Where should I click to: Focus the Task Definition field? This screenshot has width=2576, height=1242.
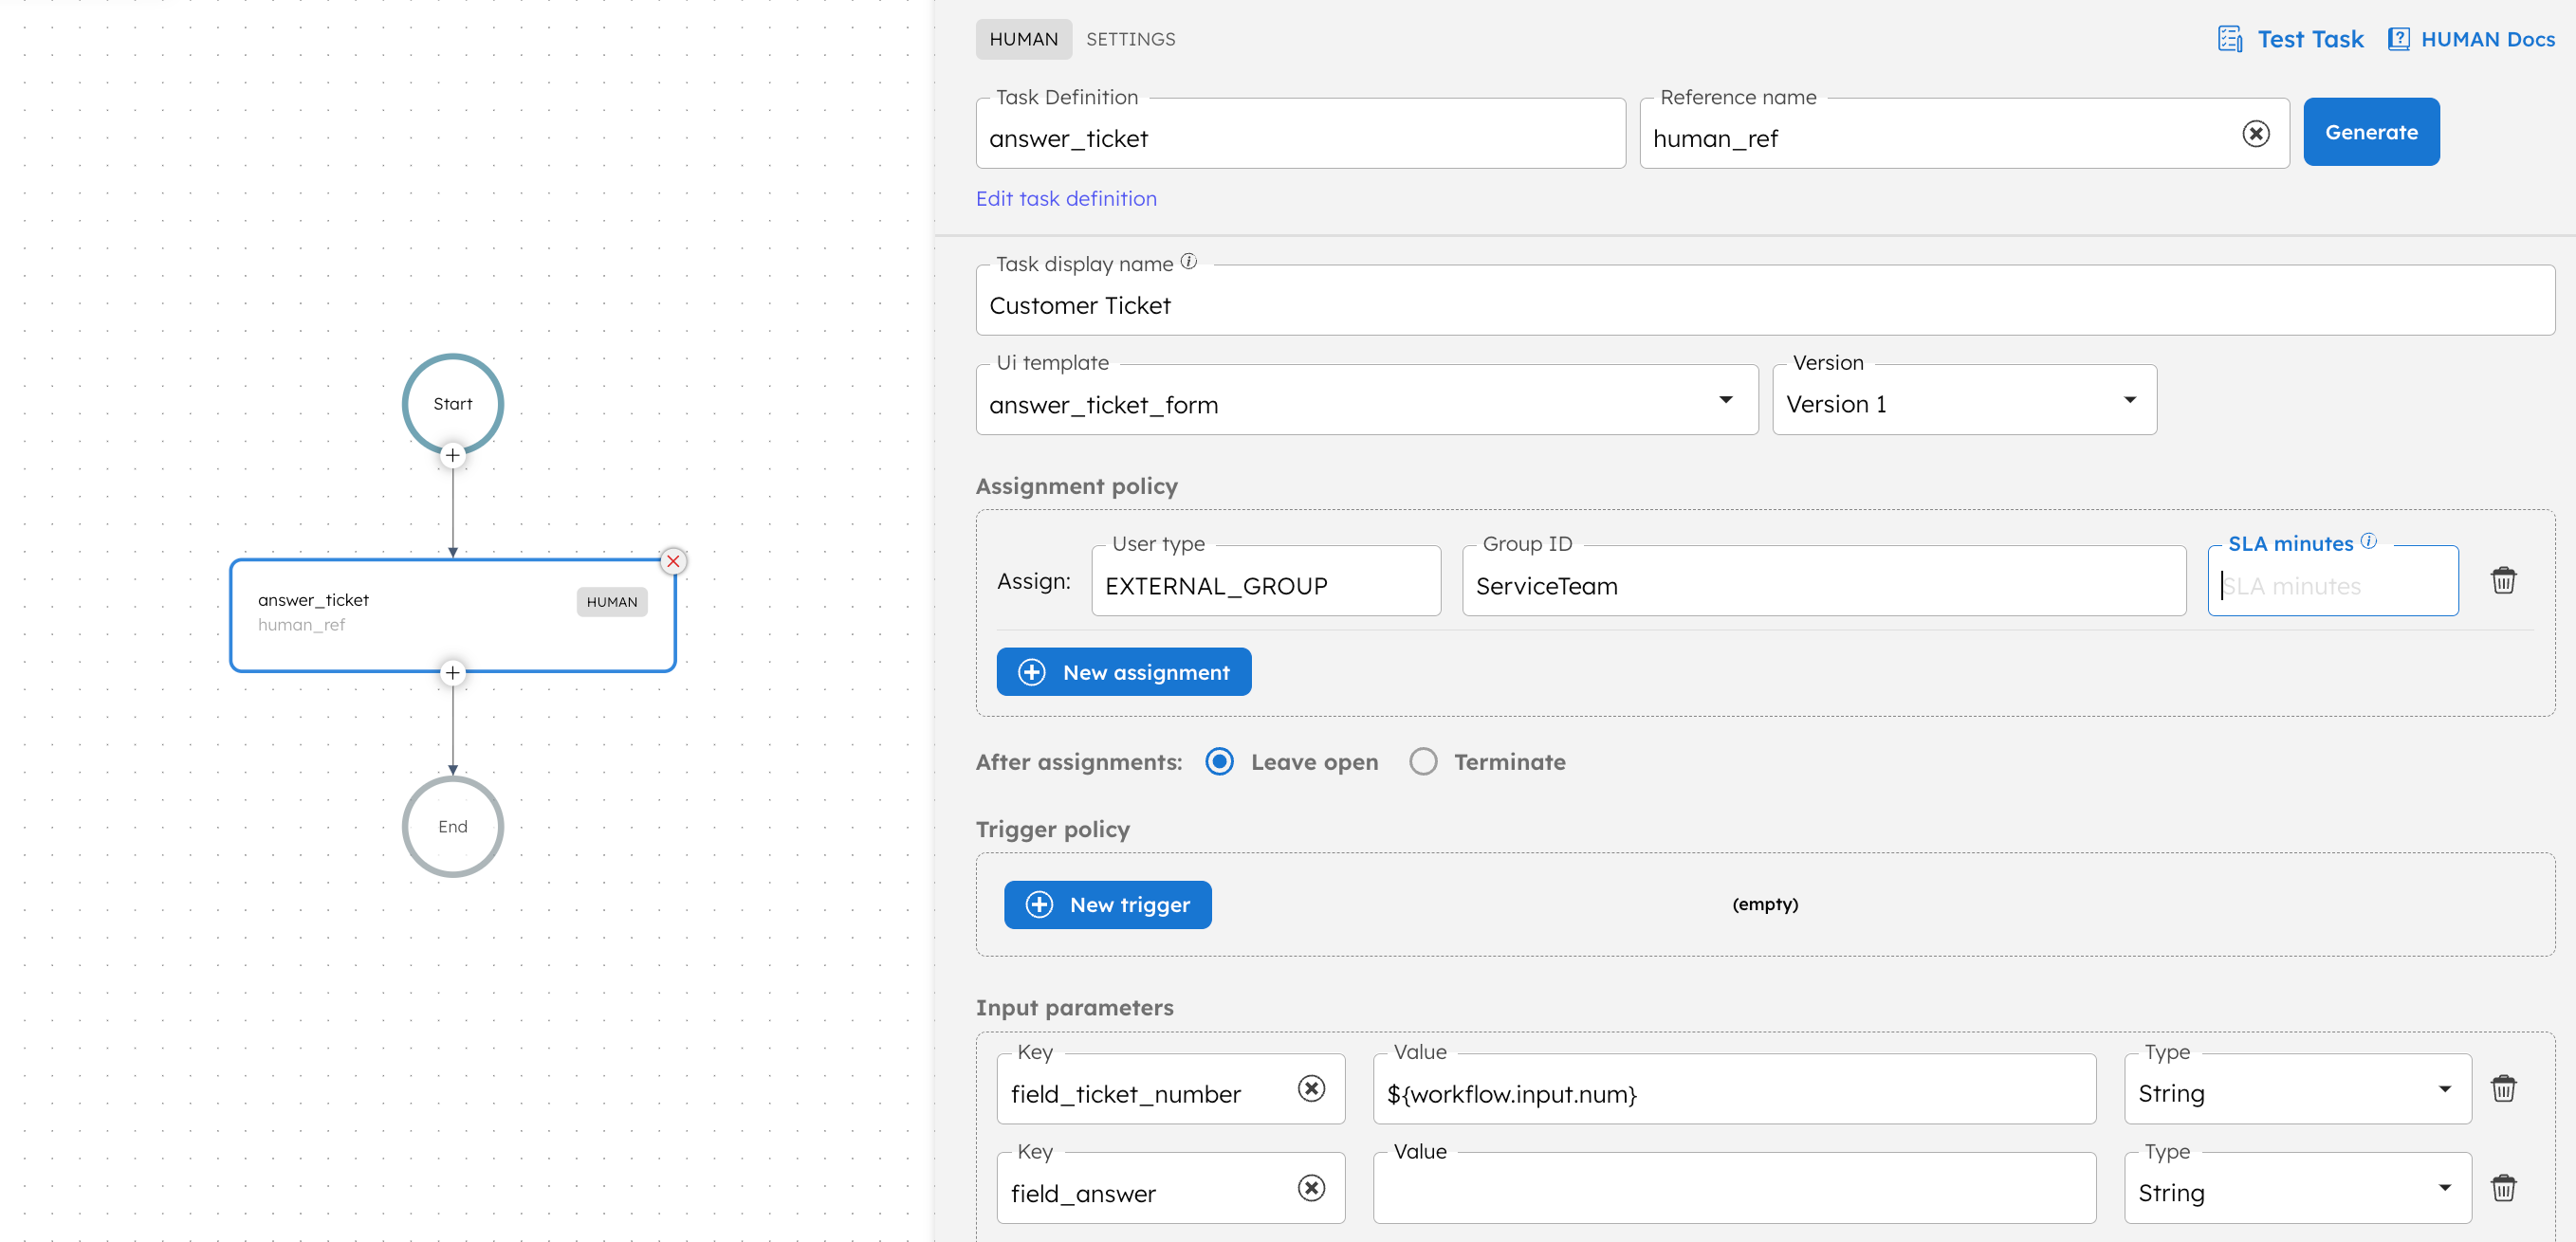click(1300, 134)
